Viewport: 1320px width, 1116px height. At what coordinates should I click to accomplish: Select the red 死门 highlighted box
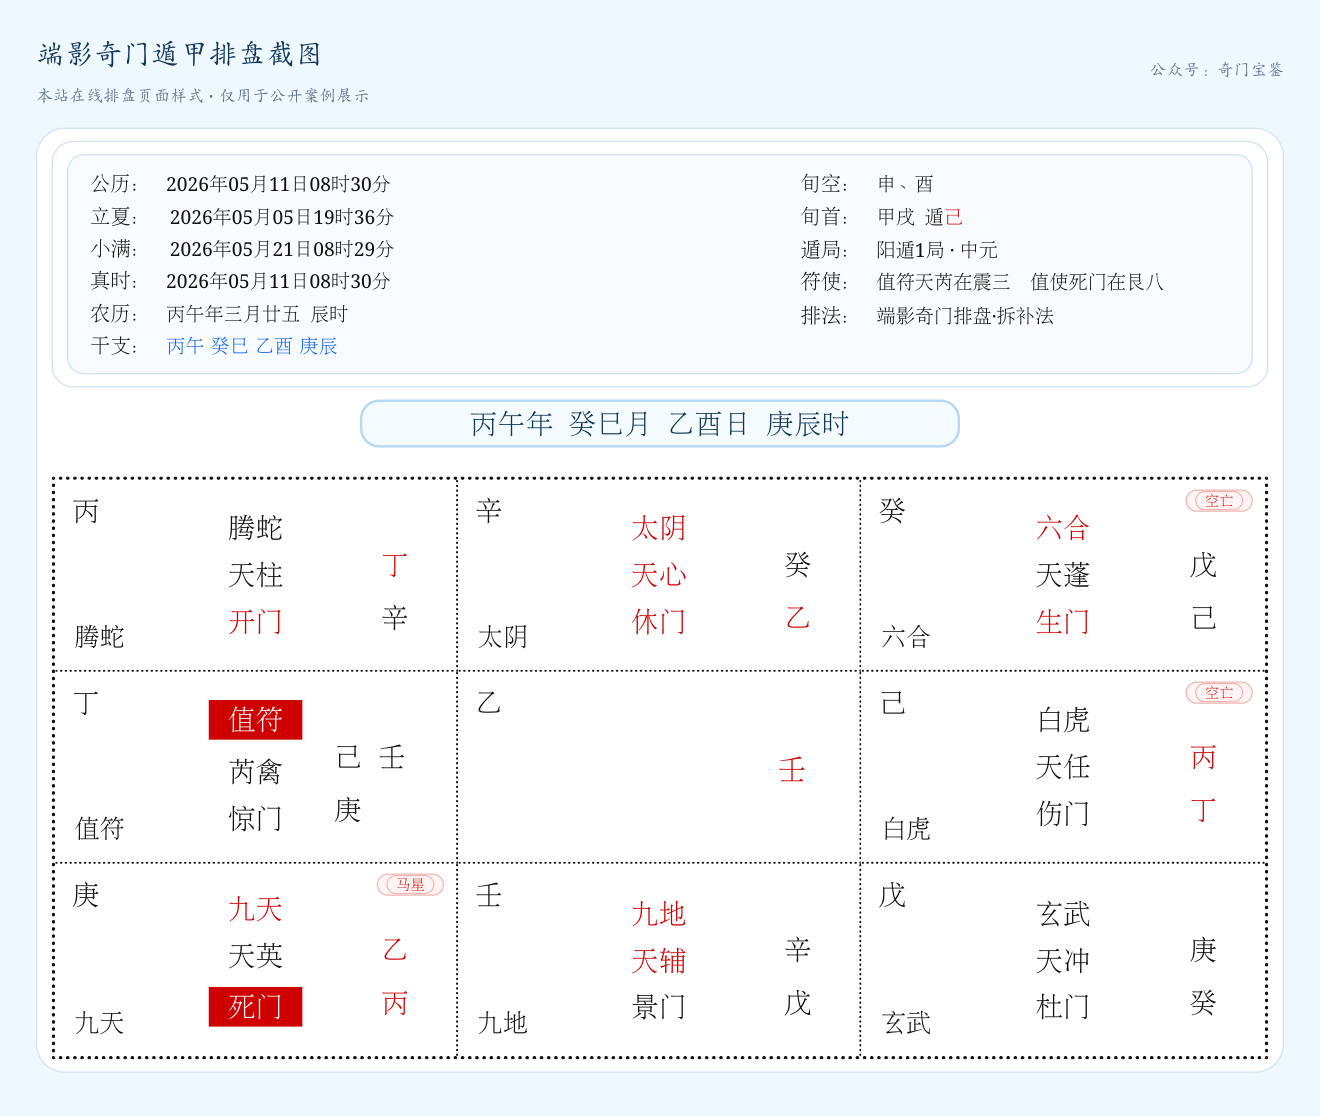click(x=255, y=1006)
